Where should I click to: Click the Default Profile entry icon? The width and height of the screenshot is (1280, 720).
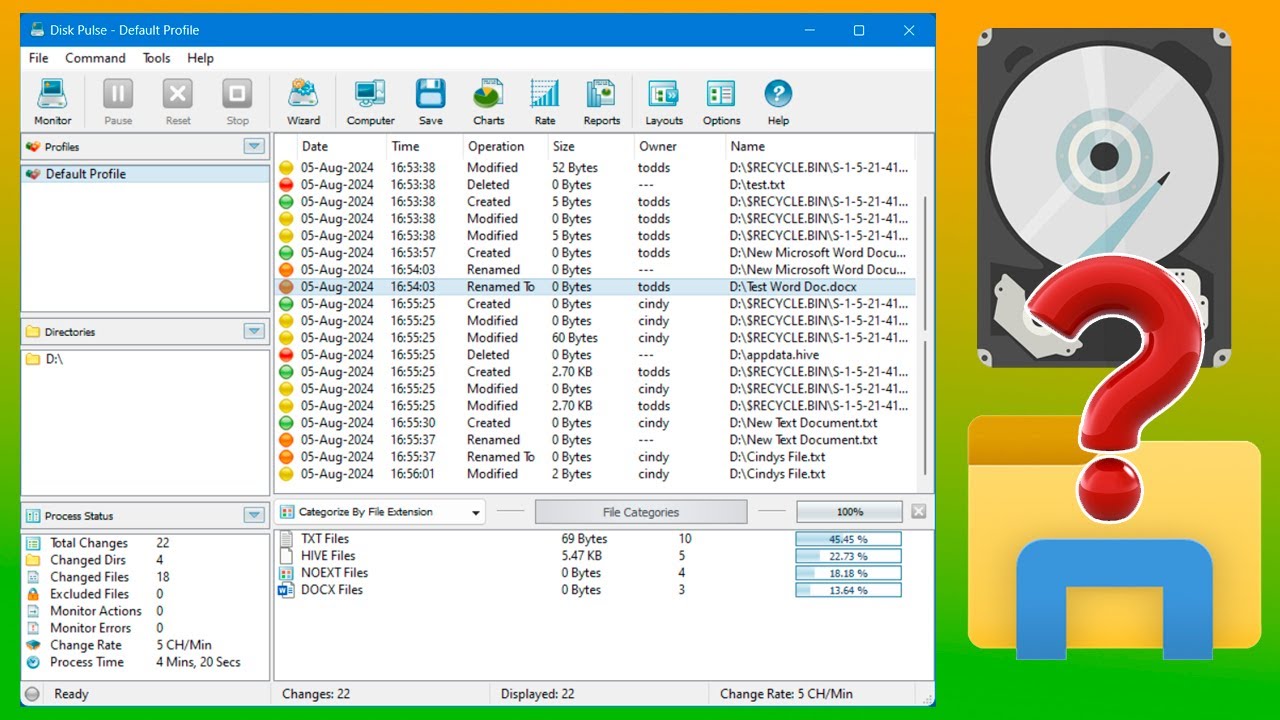pyautogui.click(x=33, y=174)
